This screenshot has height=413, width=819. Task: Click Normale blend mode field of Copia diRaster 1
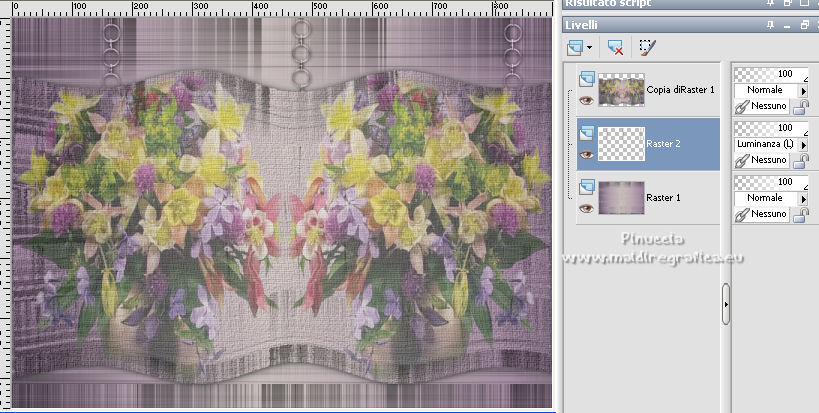click(x=766, y=90)
